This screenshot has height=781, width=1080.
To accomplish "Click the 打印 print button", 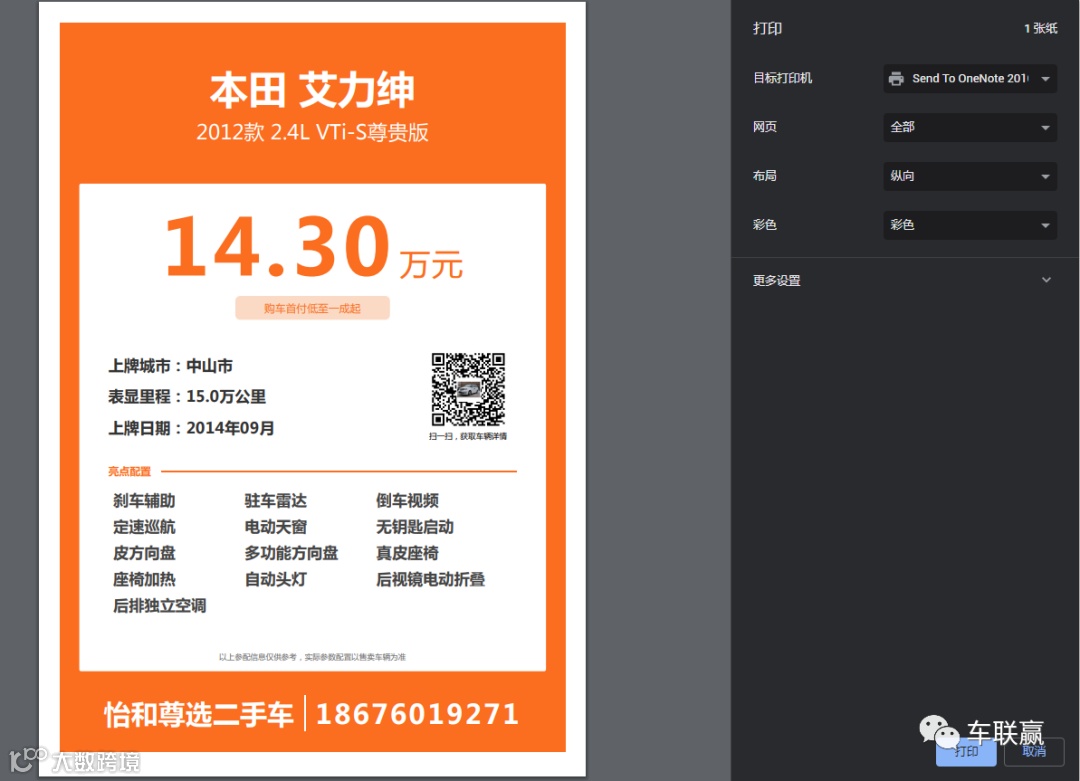I will (x=966, y=751).
